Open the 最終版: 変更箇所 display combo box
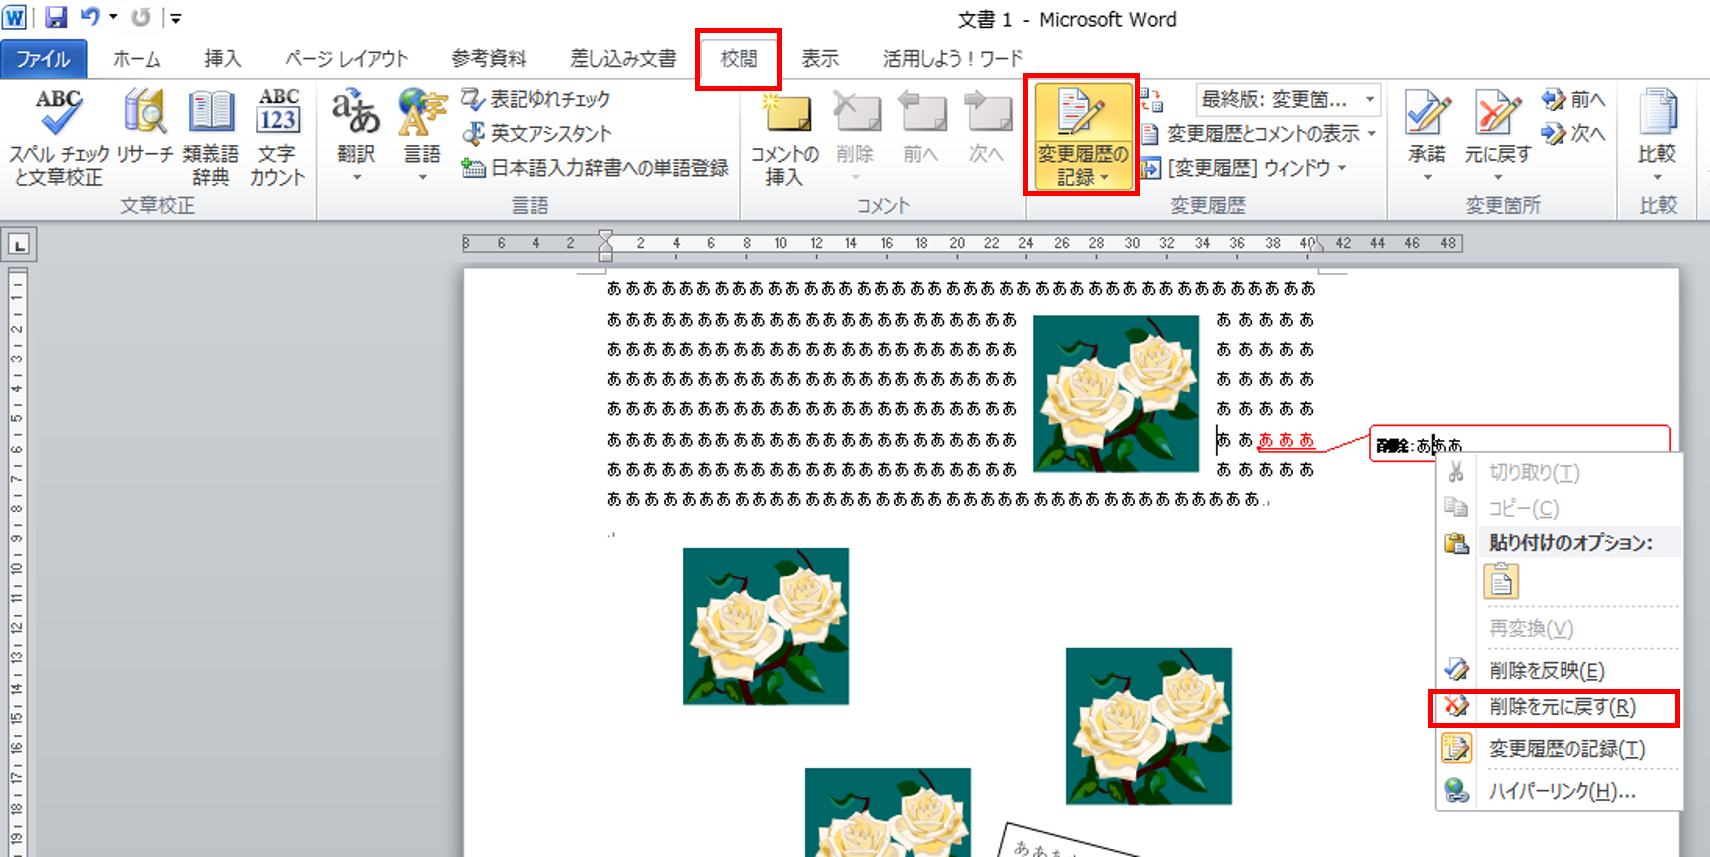 pyautogui.click(x=1288, y=99)
